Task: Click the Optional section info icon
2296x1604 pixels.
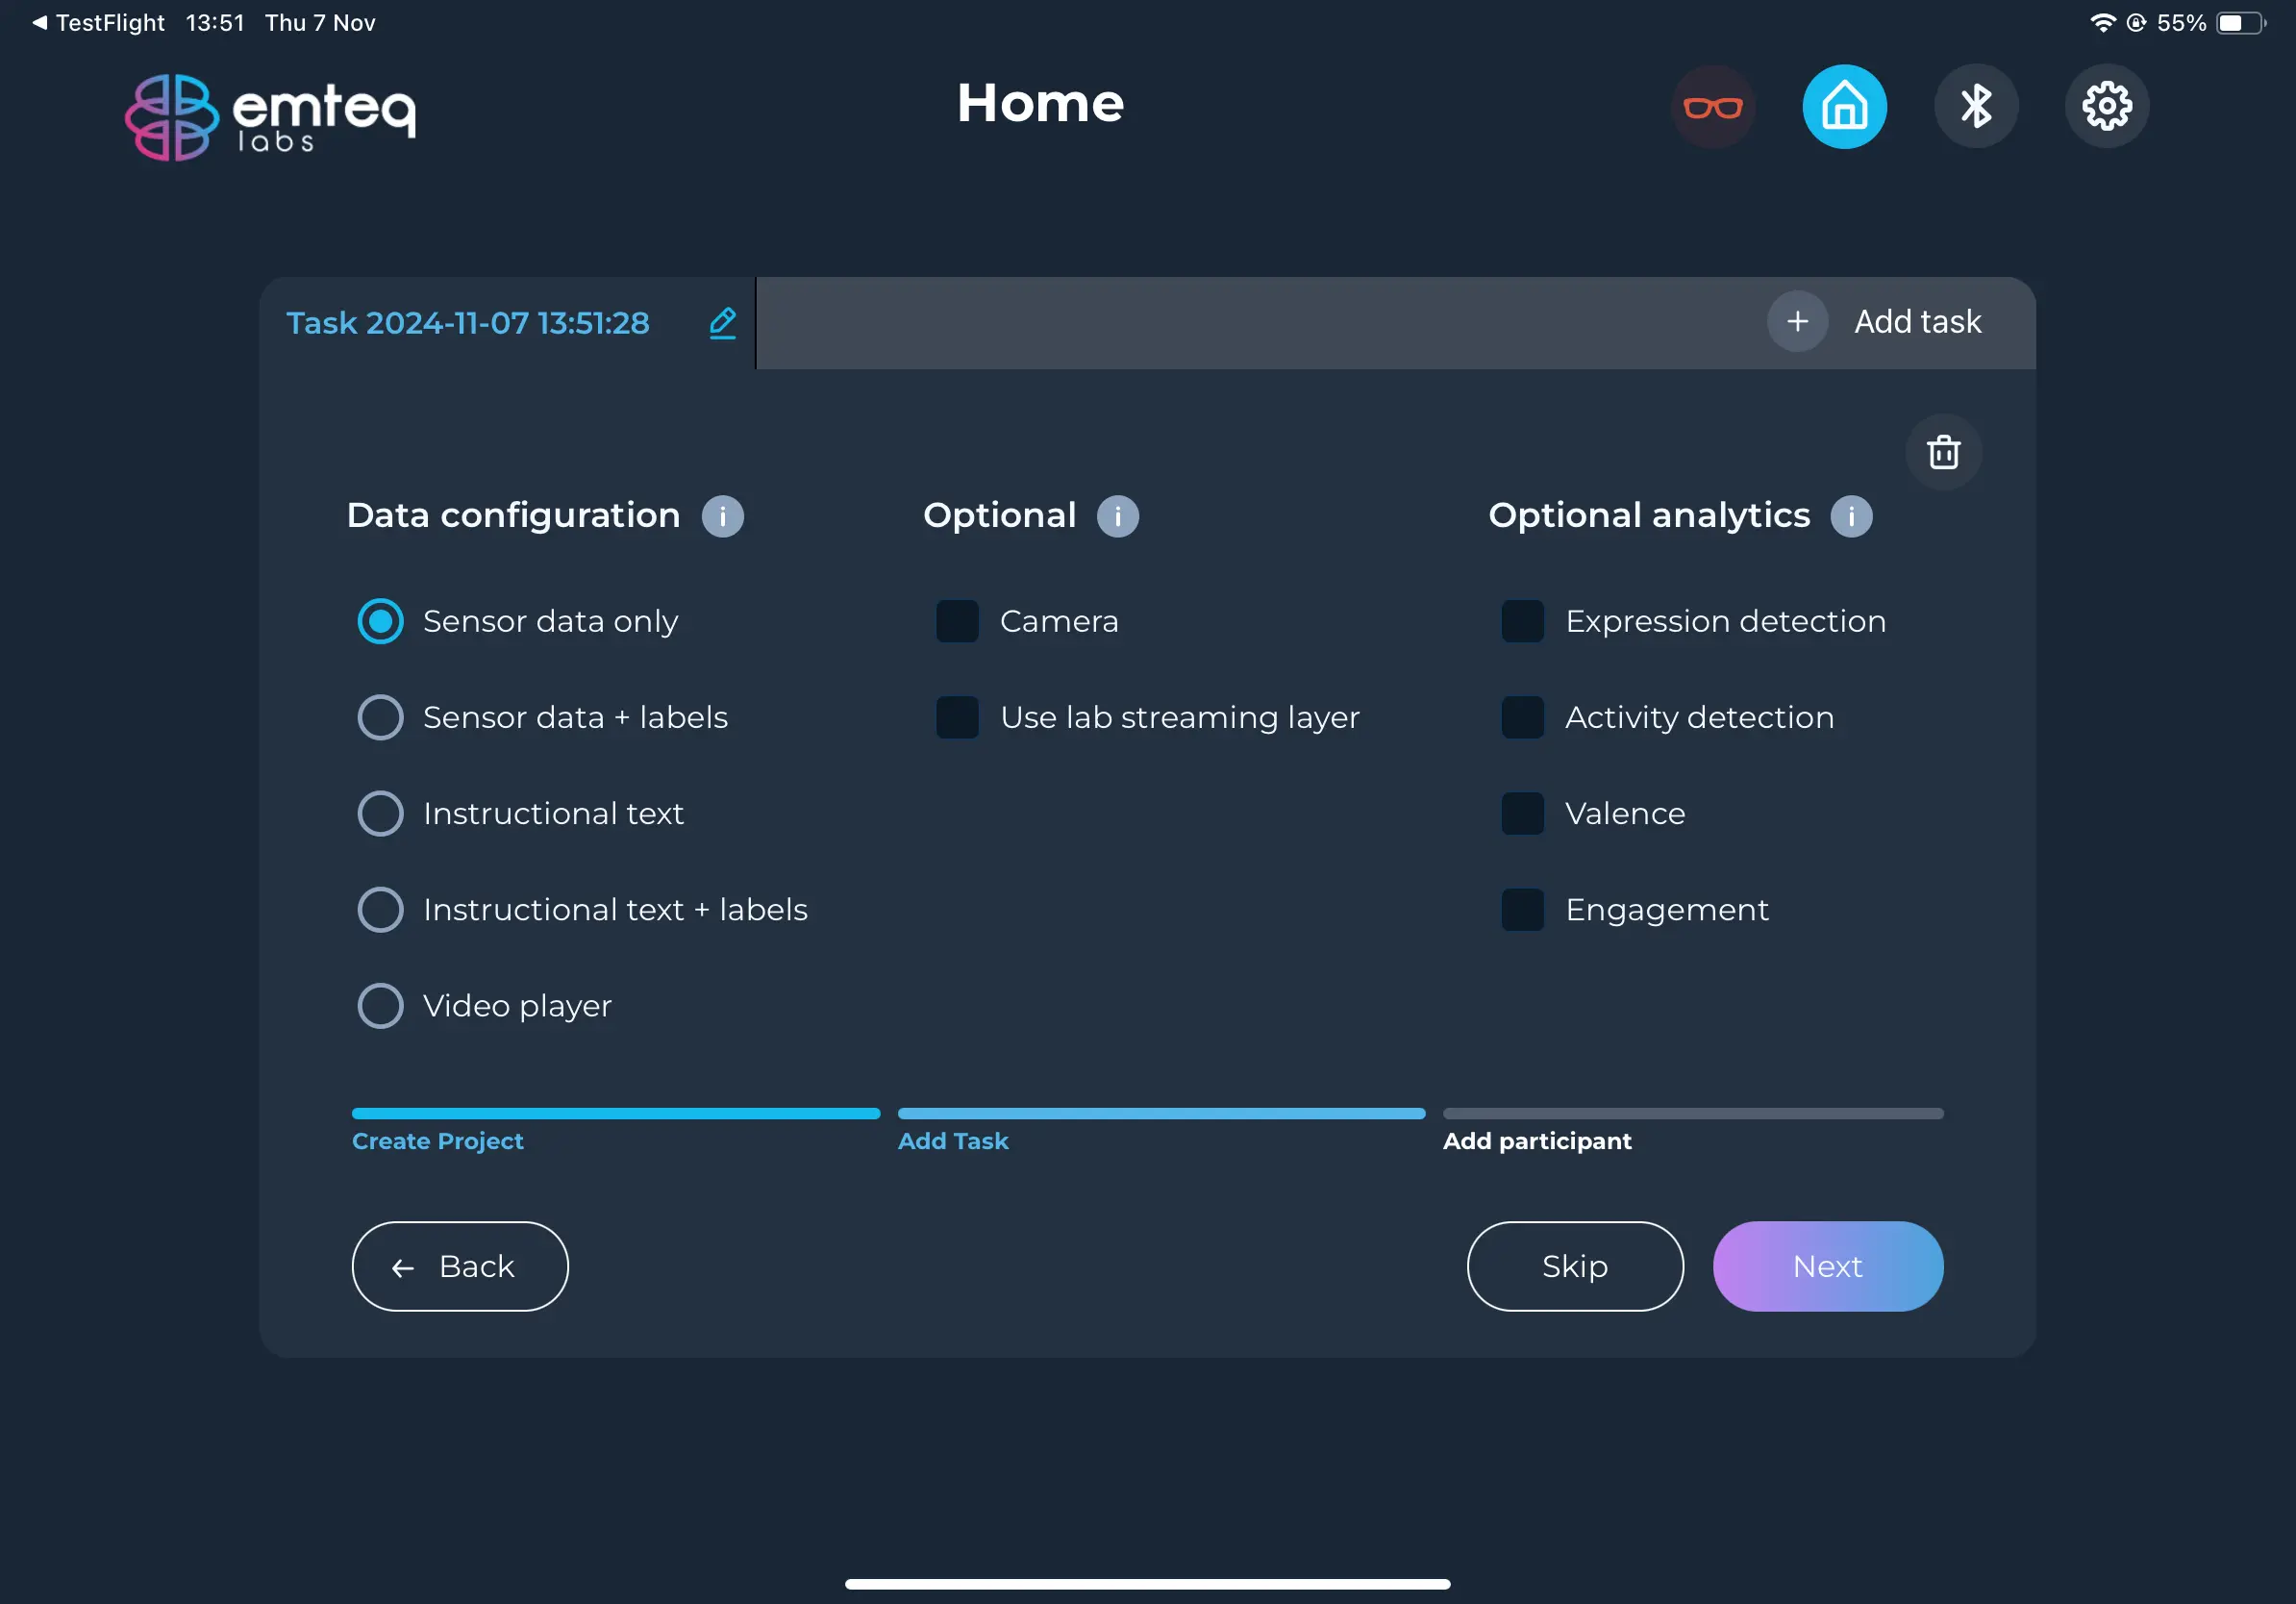Action: [1116, 514]
